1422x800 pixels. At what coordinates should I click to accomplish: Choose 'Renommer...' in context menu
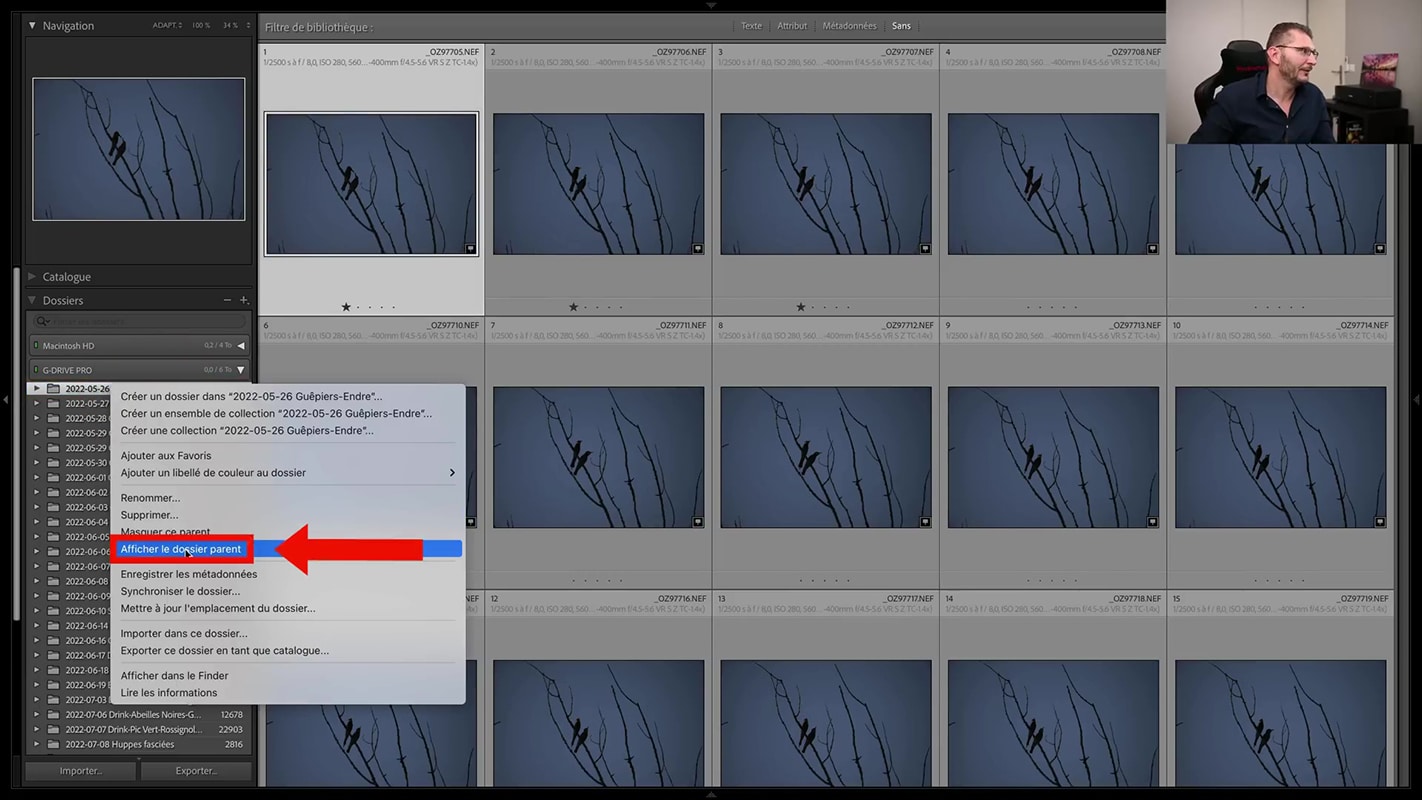tap(150, 498)
